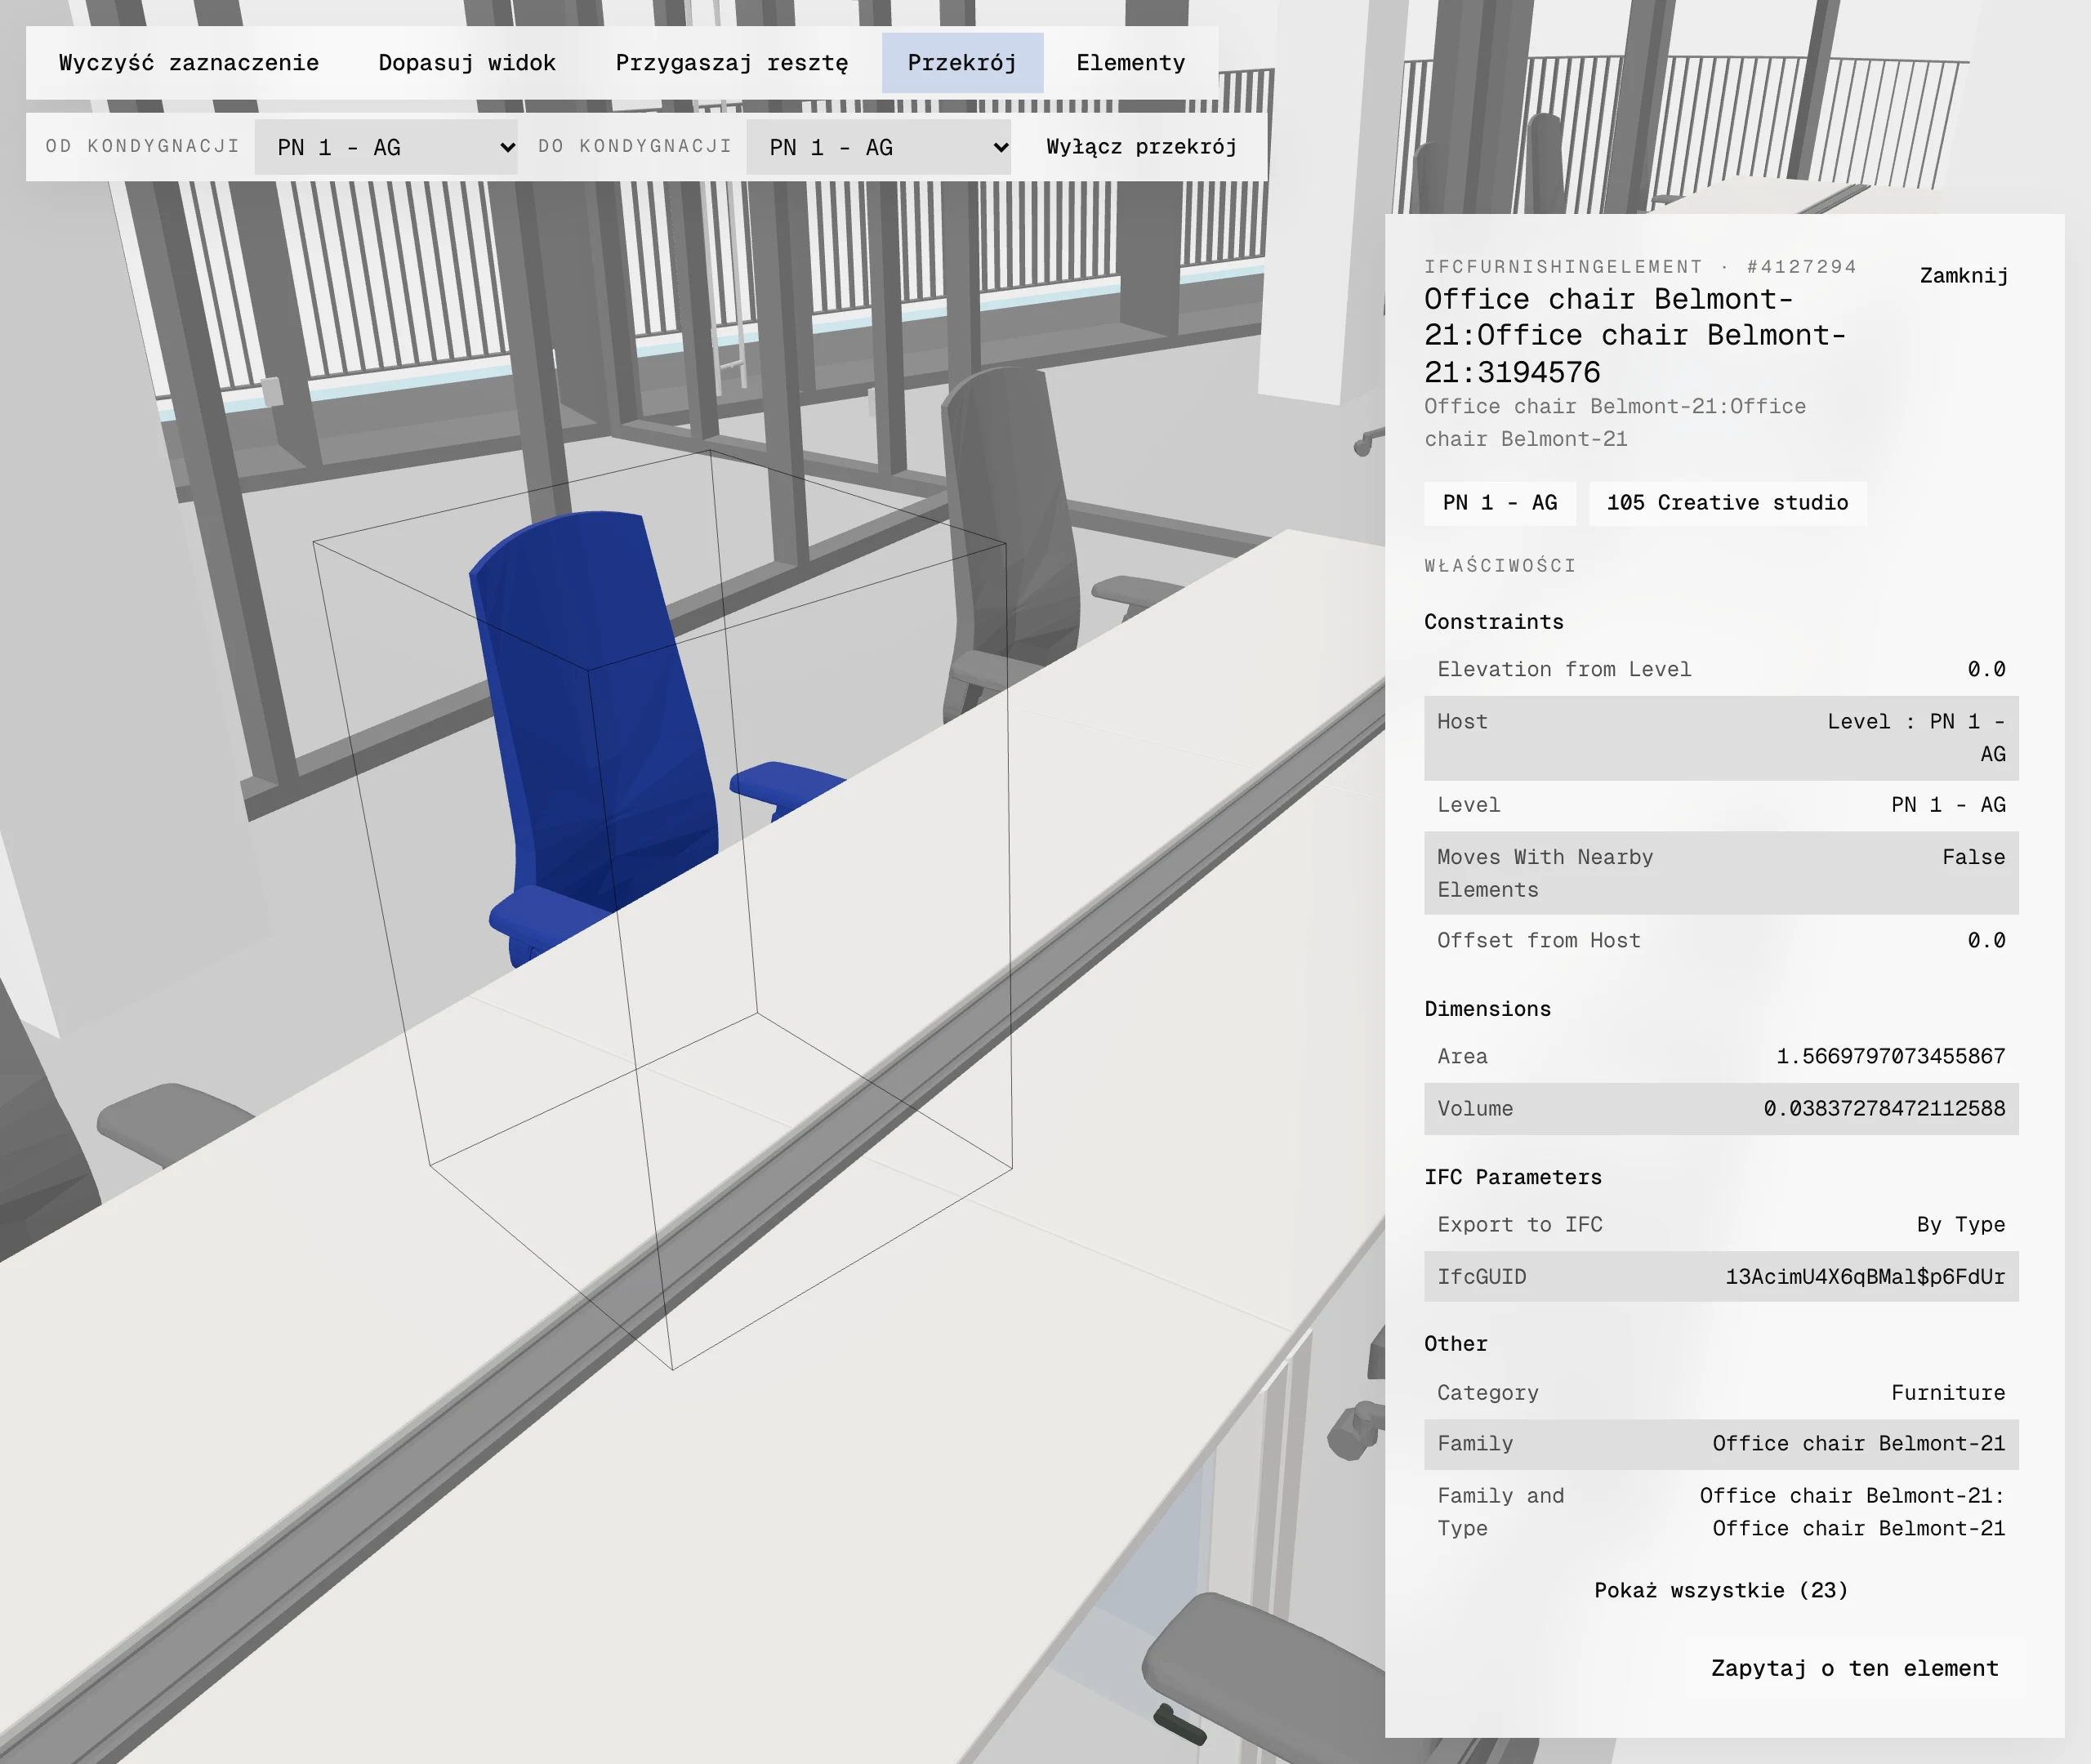The width and height of the screenshot is (2091, 1764).
Task: Click the IfcGUID value 13AcimU4X6qBMal$p6FdUr
Action: click(x=1865, y=1277)
